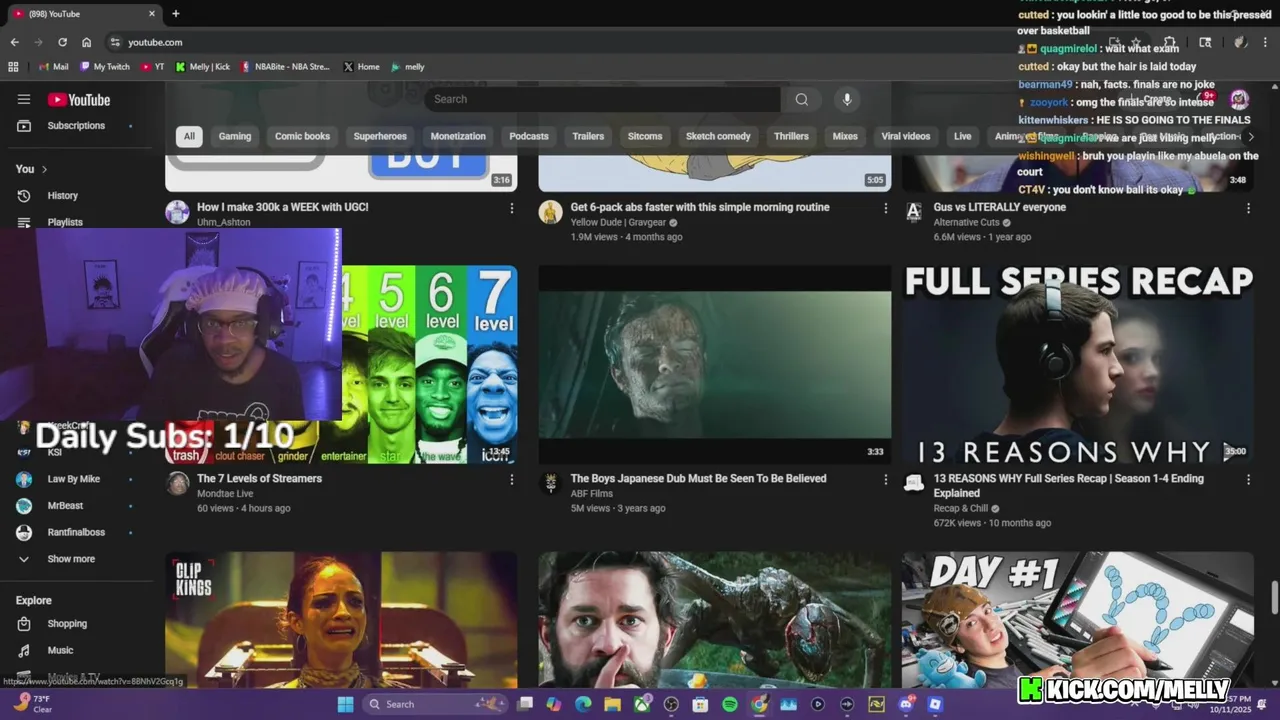Open a new browser tab with plus
The height and width of the screenshot is (720, 1280).
(176, 14)
